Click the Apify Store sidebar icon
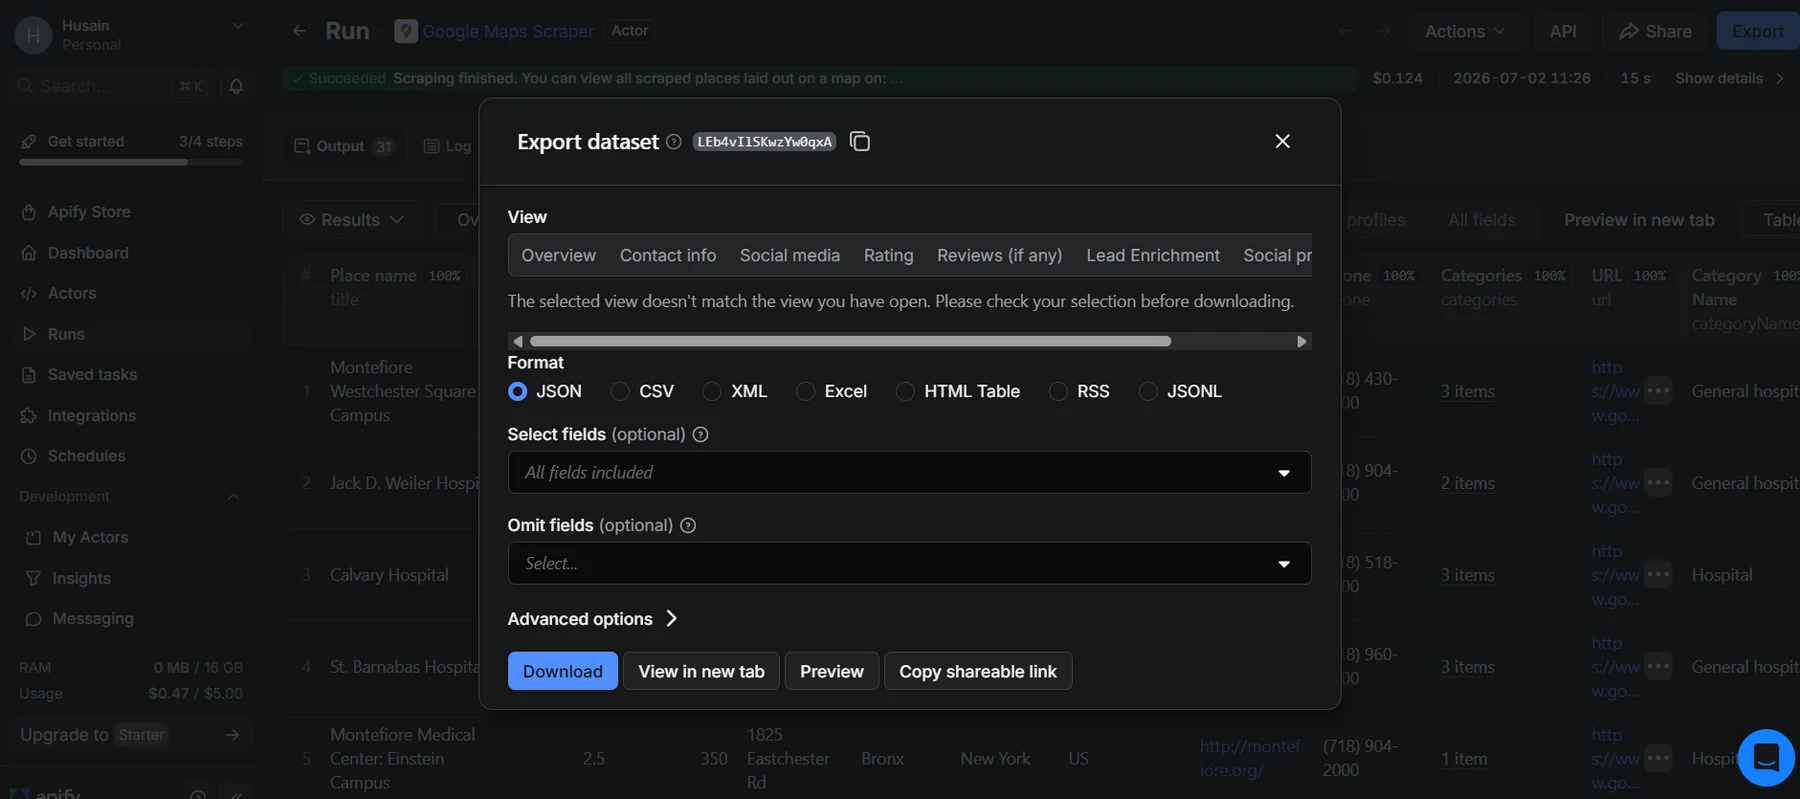The image size is (1800, 799). click(x=28, y=212)
